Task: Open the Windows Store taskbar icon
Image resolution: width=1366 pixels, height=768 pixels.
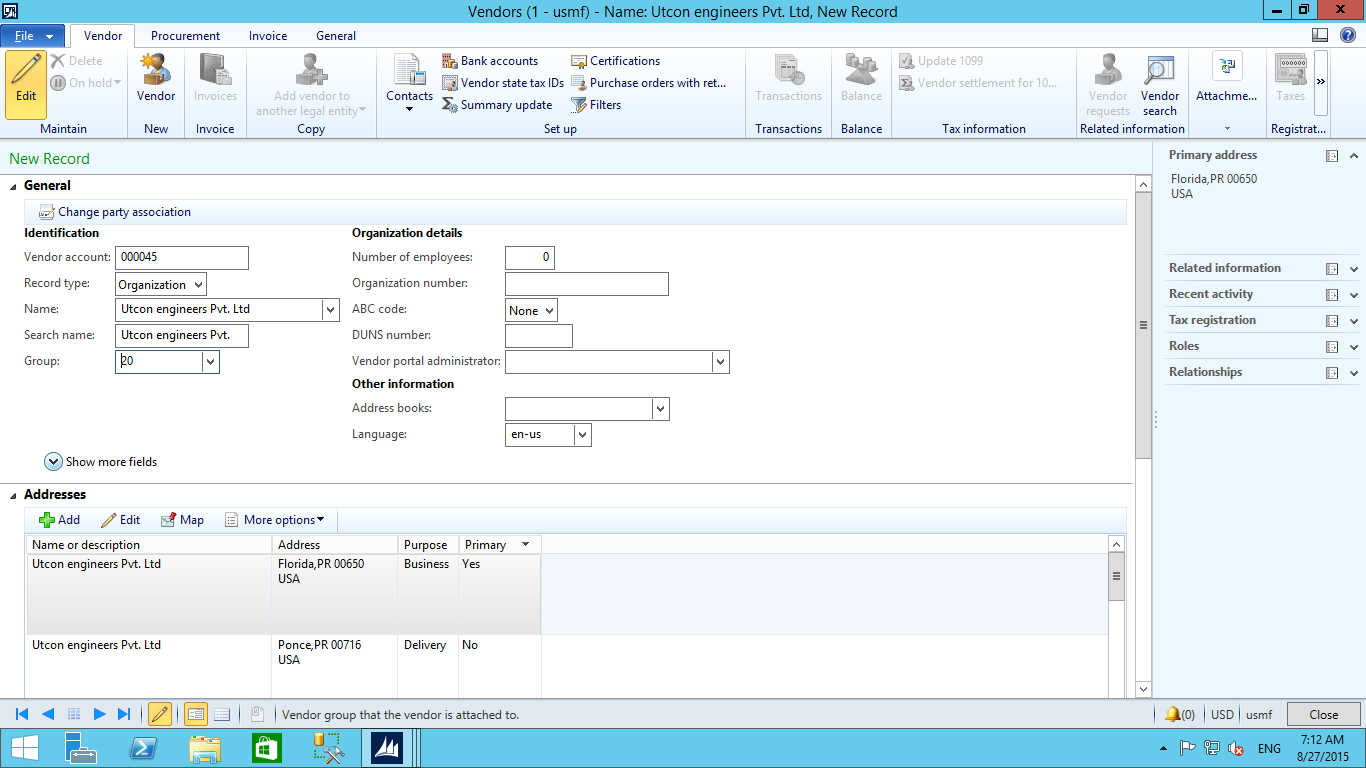Action: point(267,748)
